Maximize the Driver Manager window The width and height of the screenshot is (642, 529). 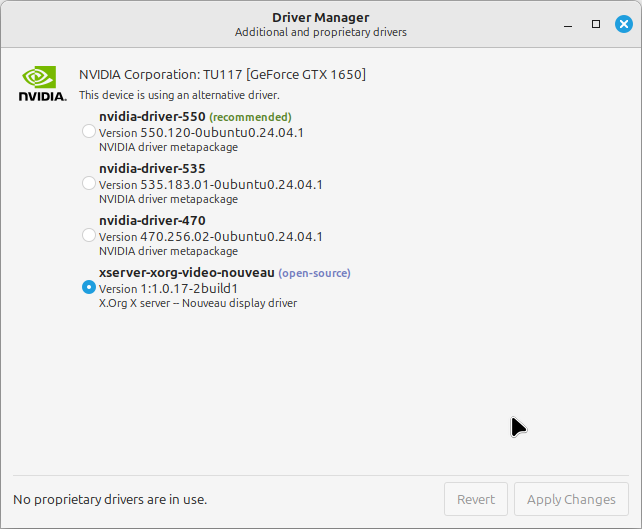coord(596,24)
